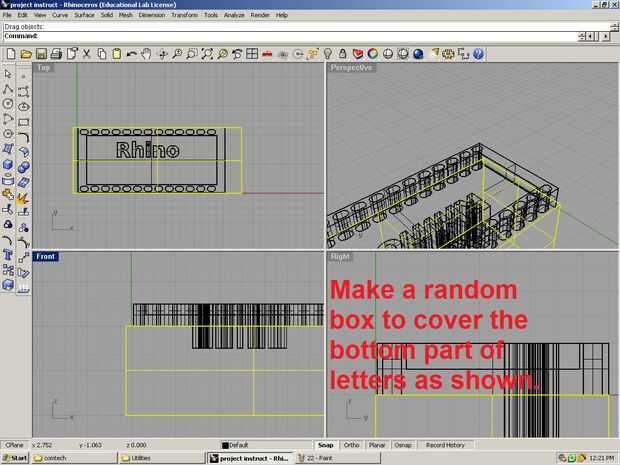This screenshot has height=465, width=620.
Task: Toggle the Snap status bar pane
Action: (325, 445)
